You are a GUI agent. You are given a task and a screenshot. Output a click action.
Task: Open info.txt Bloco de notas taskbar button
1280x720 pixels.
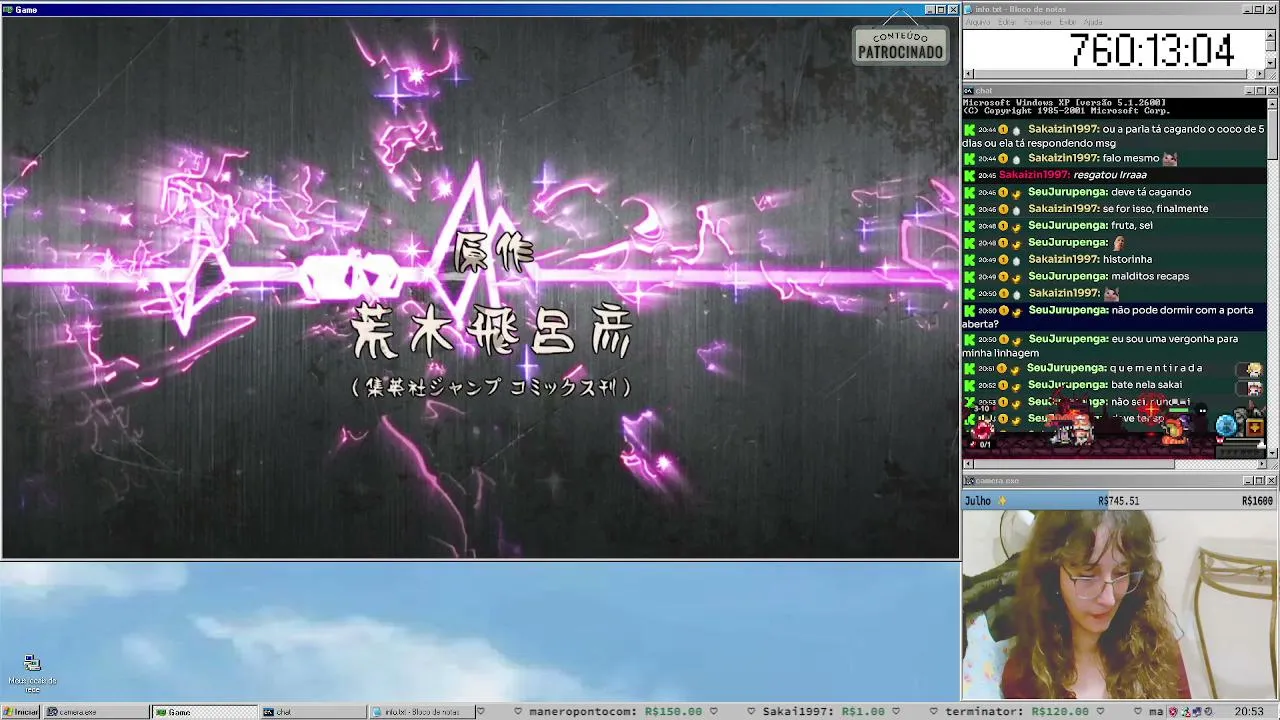(421, 712)
